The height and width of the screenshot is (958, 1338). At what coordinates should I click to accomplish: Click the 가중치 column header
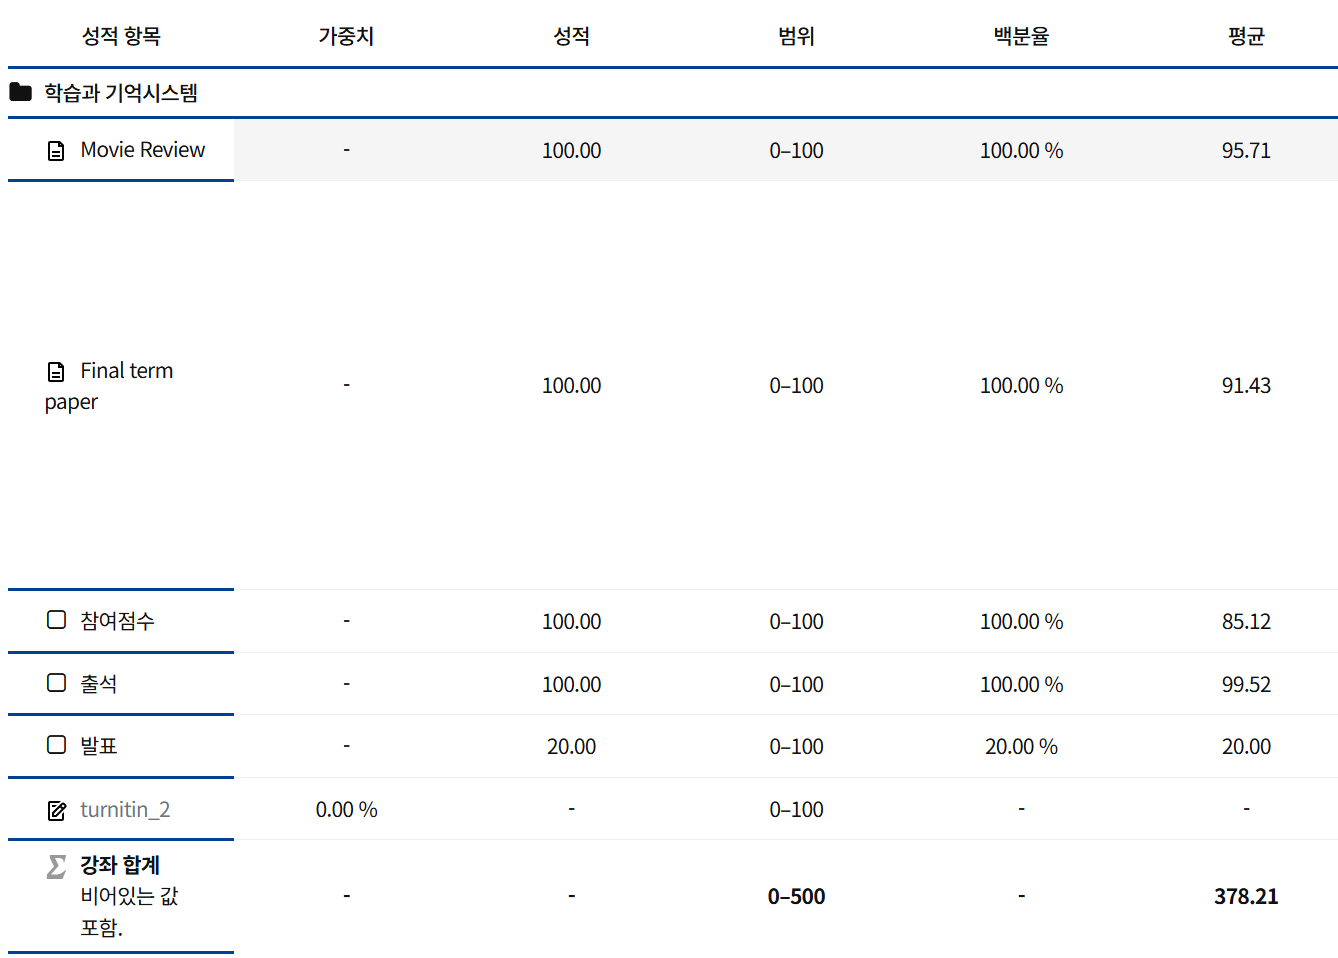346,36
